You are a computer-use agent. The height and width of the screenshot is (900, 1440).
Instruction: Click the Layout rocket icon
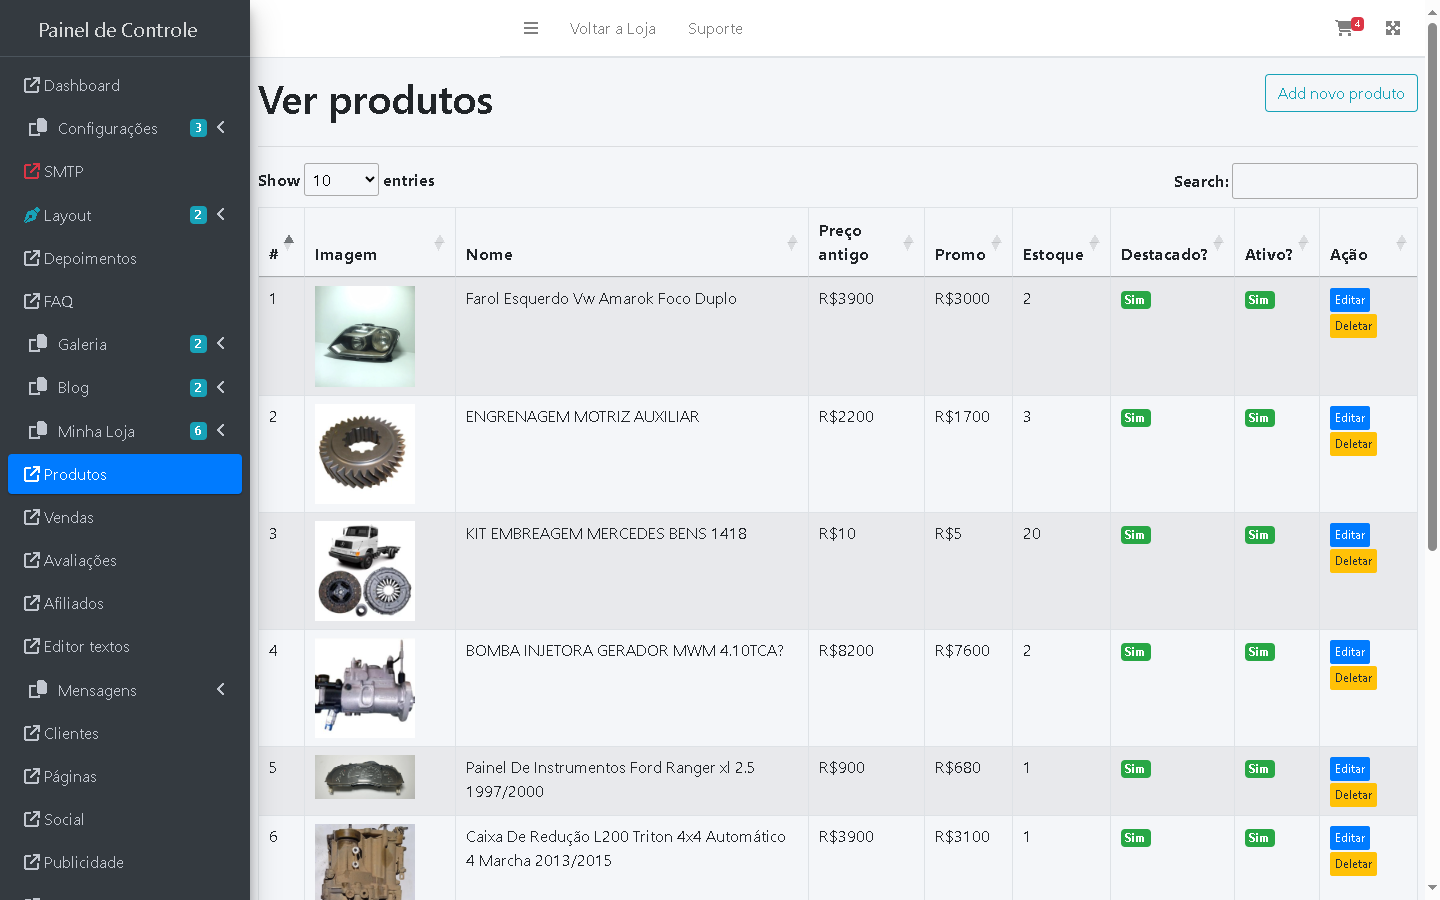click(x=32, y=215)
